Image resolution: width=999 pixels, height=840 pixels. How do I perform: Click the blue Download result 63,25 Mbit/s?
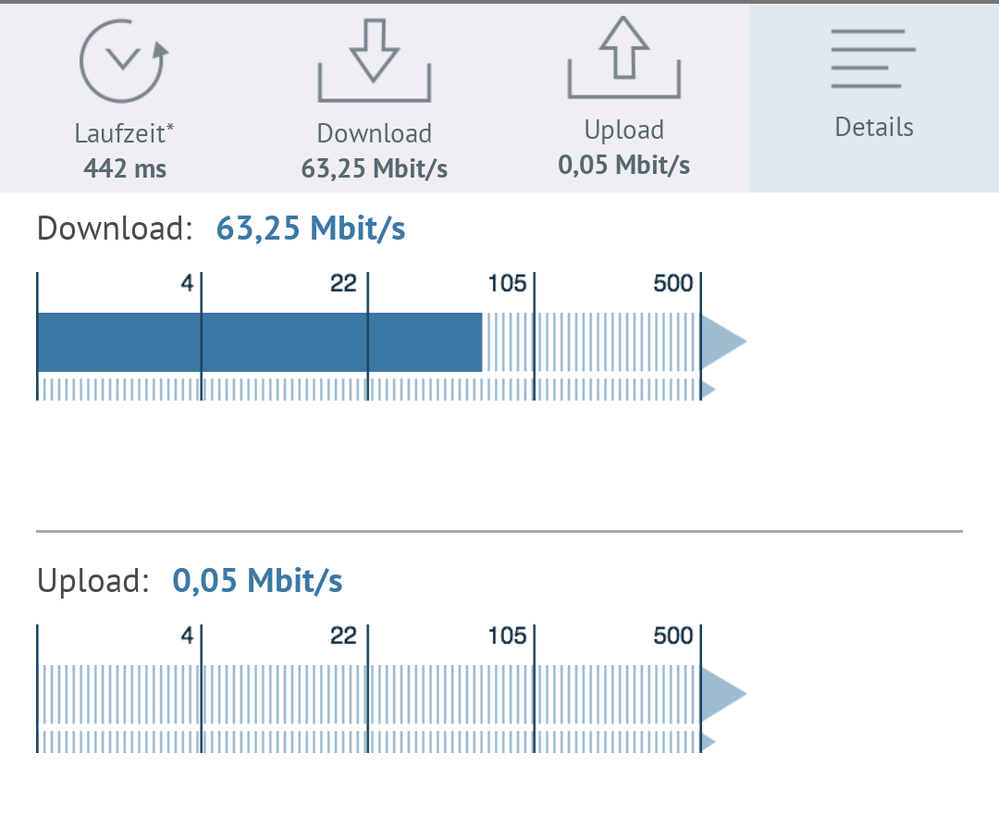[311, 229]
